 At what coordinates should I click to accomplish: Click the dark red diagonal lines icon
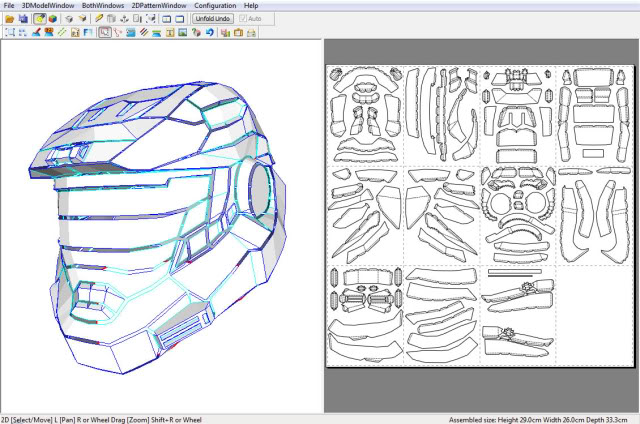144,32
